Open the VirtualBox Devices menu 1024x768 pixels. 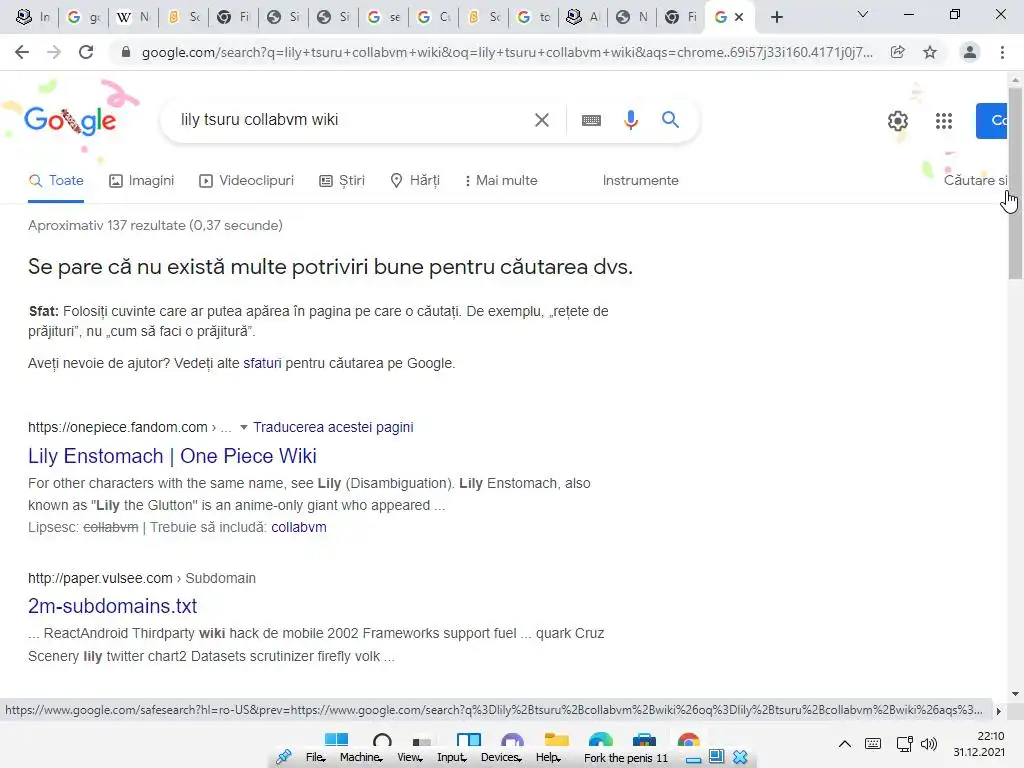501,757
